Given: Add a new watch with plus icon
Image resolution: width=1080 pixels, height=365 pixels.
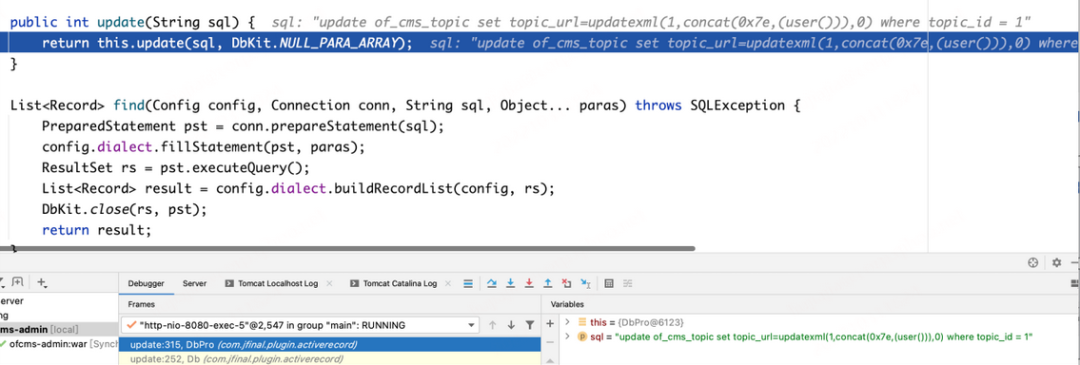Looking at the screenshot, I should tap(550, 323).
